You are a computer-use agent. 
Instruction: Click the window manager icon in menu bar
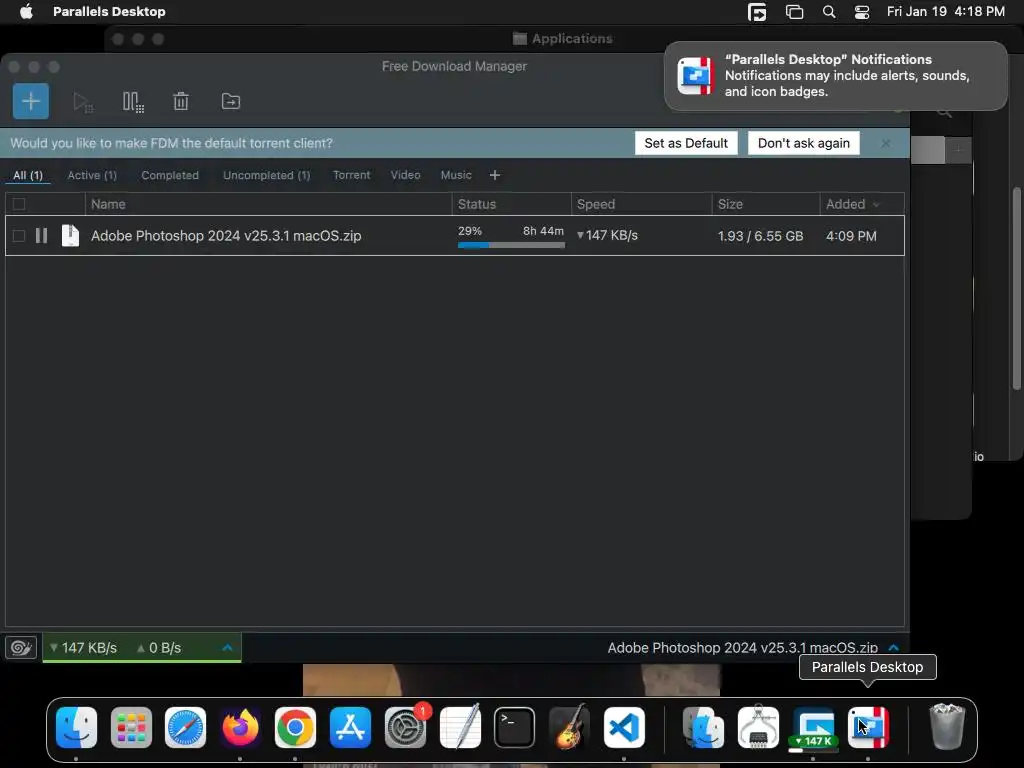794,12
